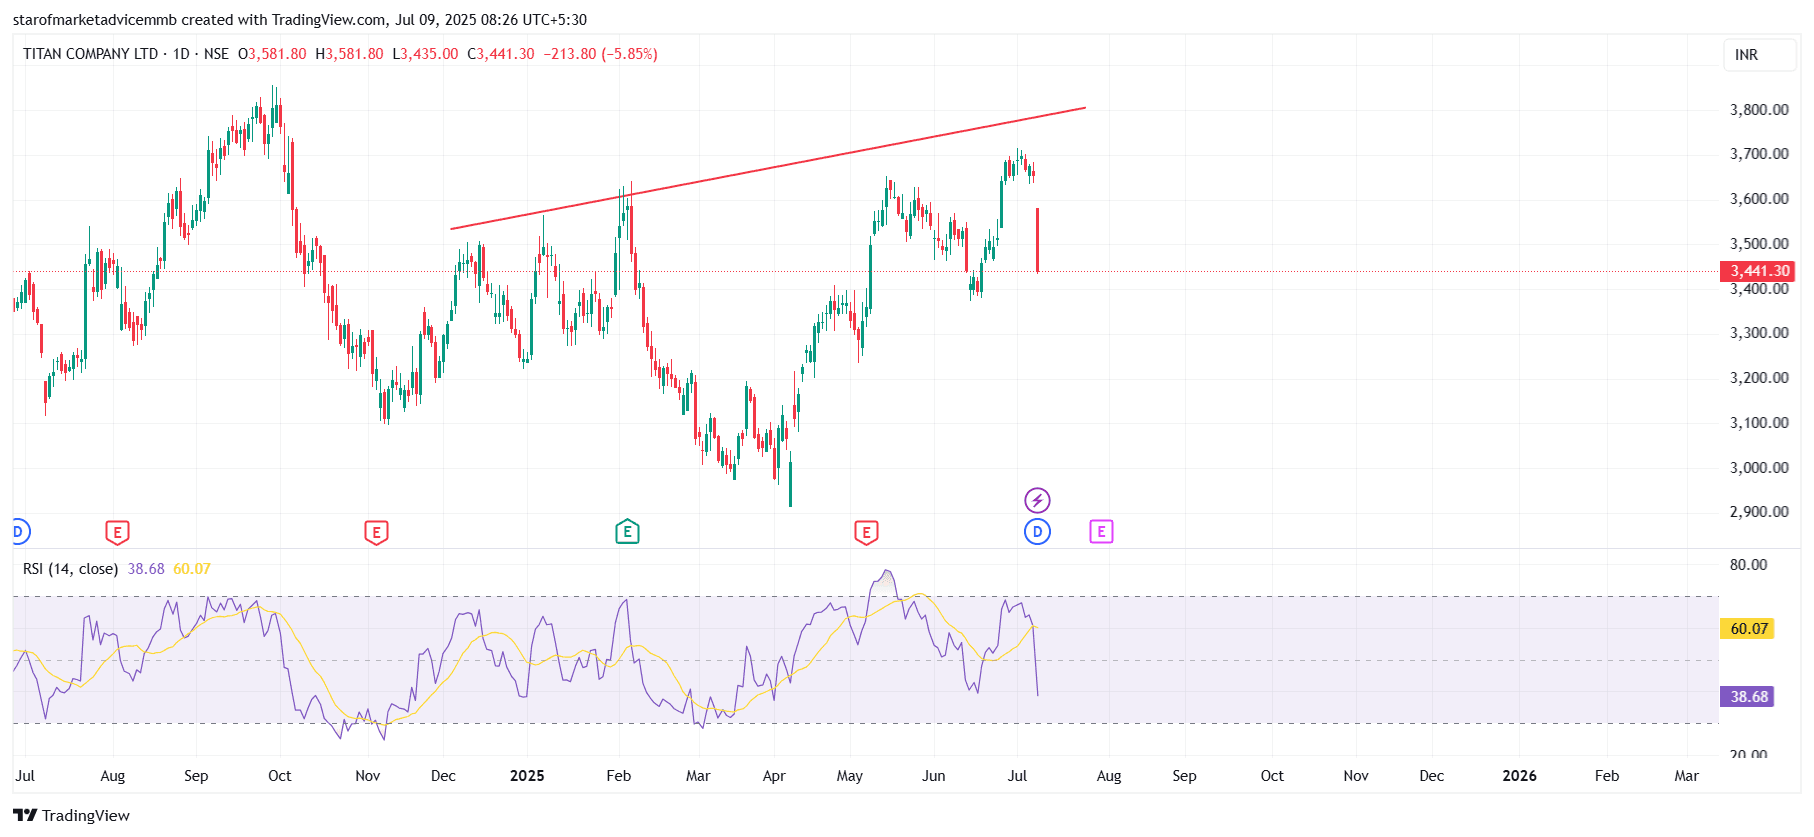Open the INR currency selector
The image size is (1814, 837).
1760,55
